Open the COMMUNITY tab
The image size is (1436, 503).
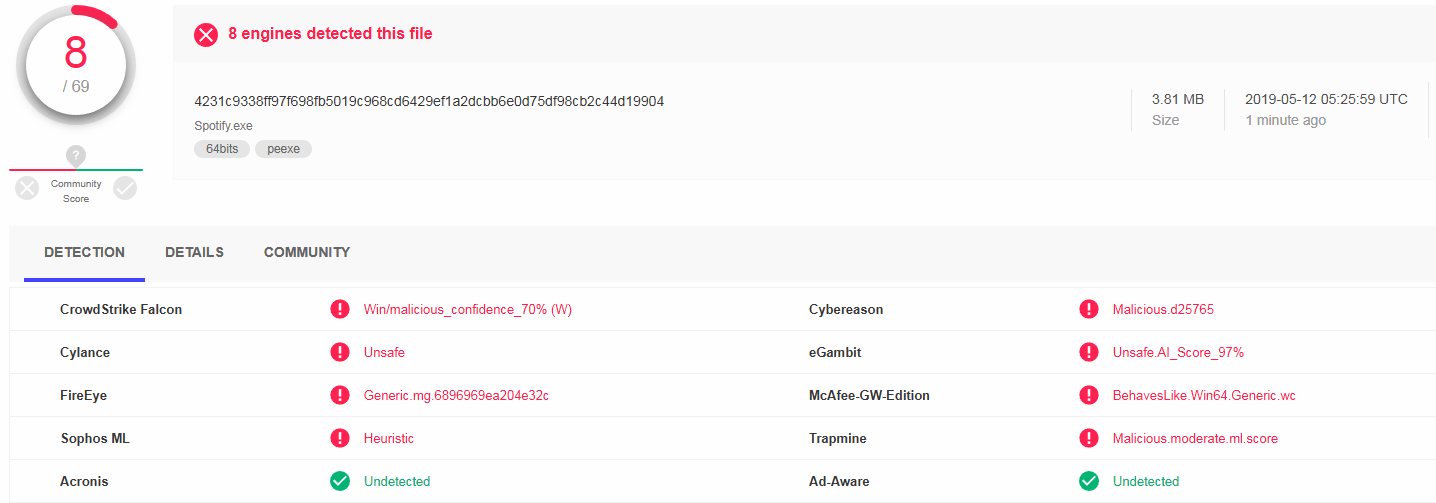tap(307, 252)
